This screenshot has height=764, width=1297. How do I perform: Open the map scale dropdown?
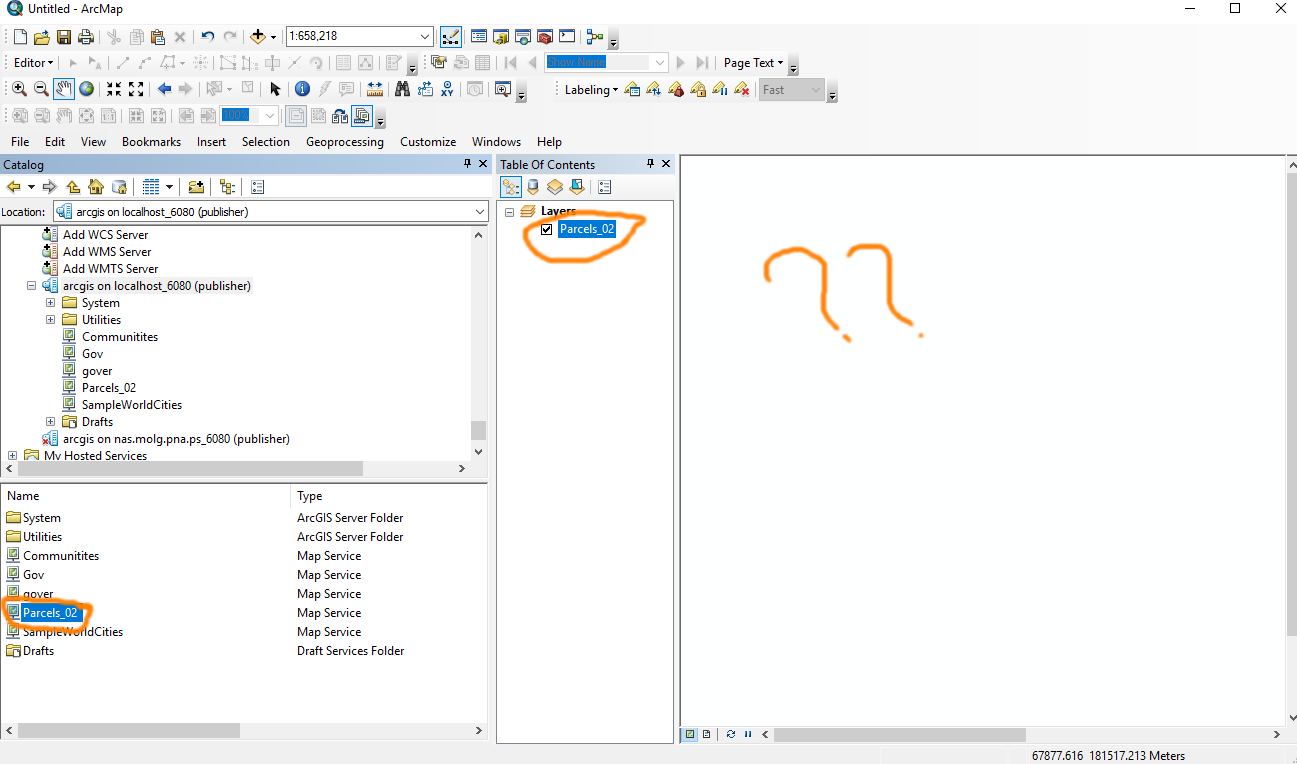coord(425,37)
